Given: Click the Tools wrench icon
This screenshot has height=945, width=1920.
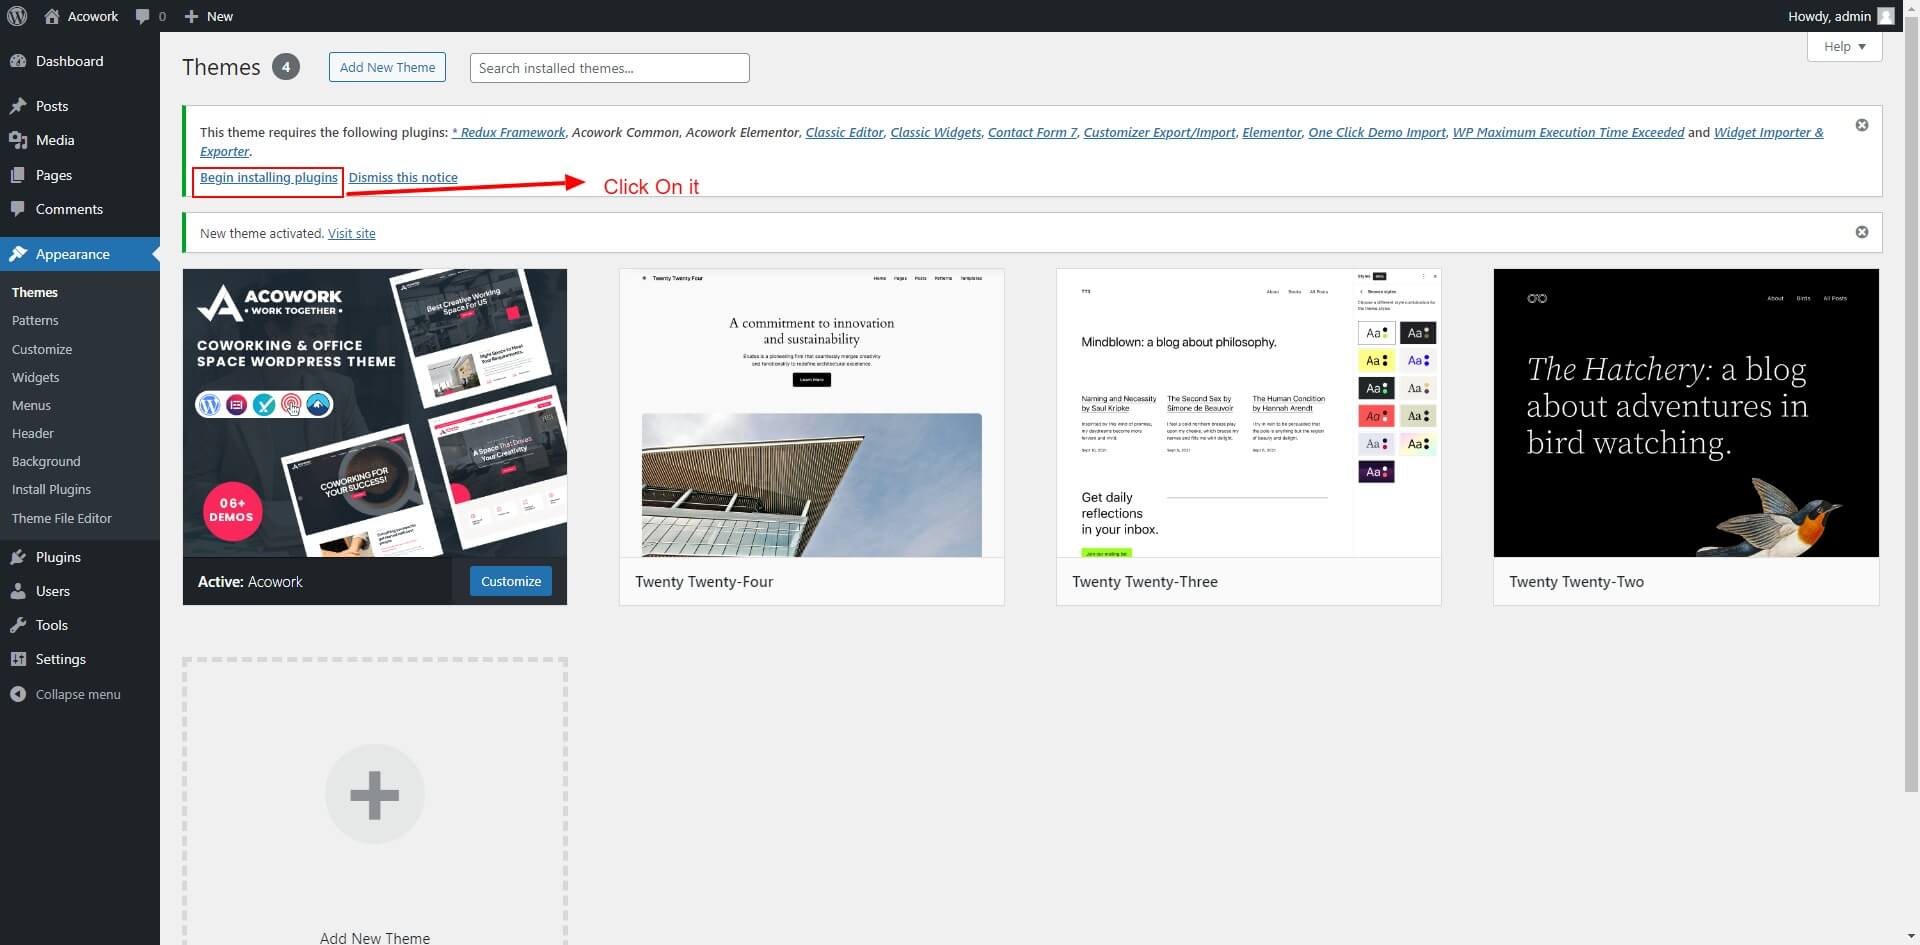Looking at the screenshot, I should coord(18,625).
